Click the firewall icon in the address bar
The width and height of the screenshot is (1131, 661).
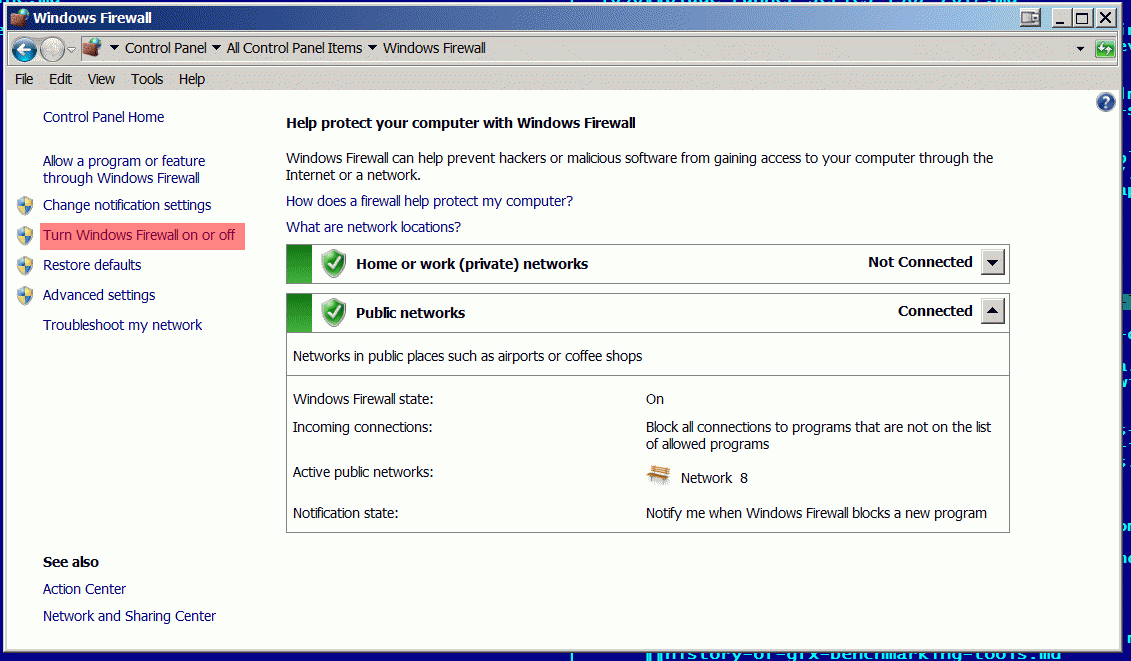[x=92, y=48]
